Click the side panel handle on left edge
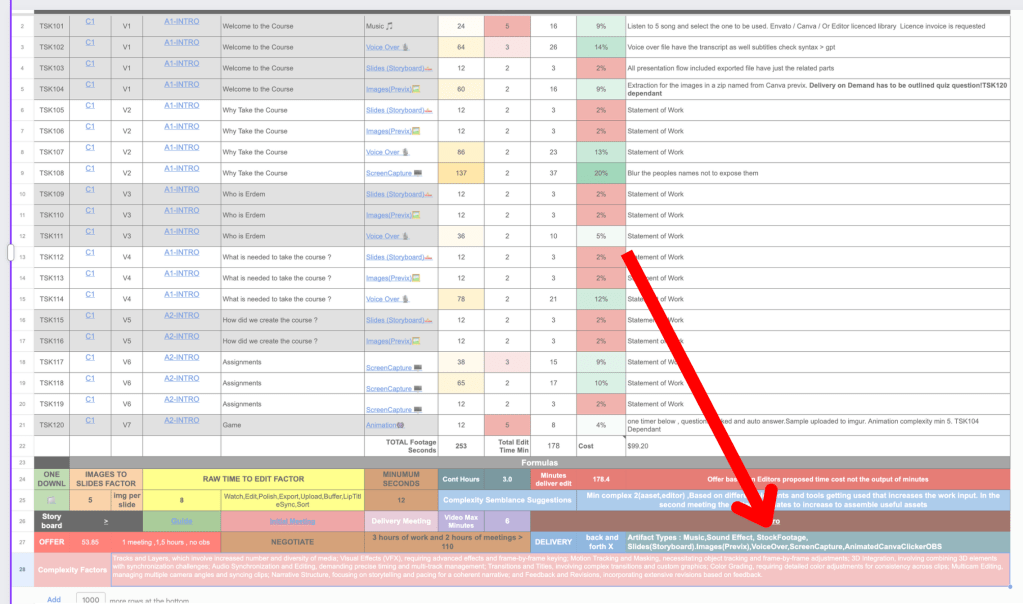The height and width of the screenshot is (604, 1023). click(10, 252)
